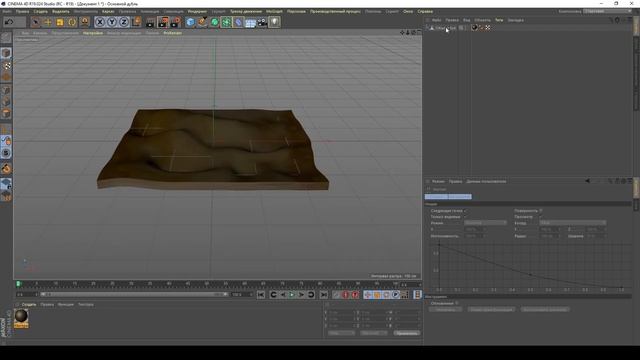Open the Help menu in menu bar

pyautogui.click(x=425, y=11)
